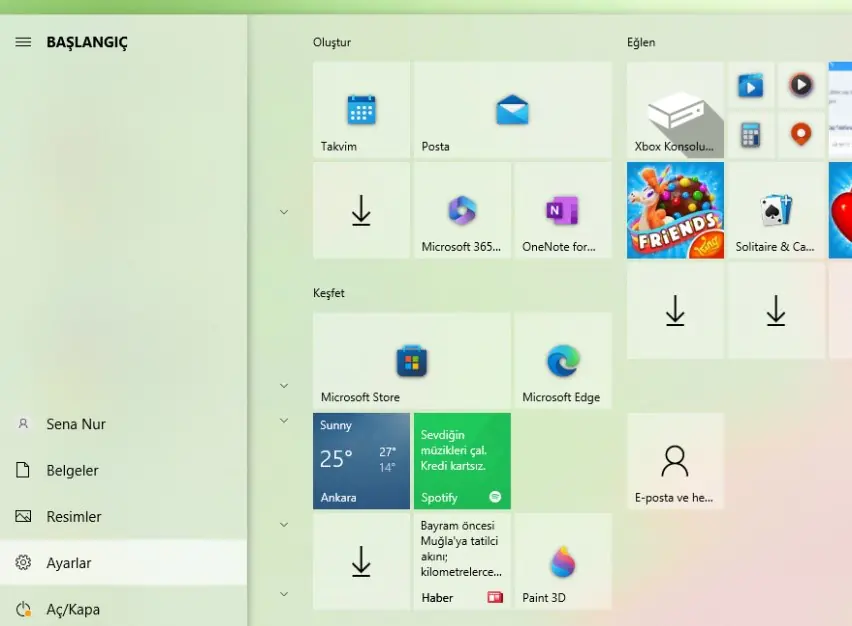Open the Xbox Konsolu tile

675,110
